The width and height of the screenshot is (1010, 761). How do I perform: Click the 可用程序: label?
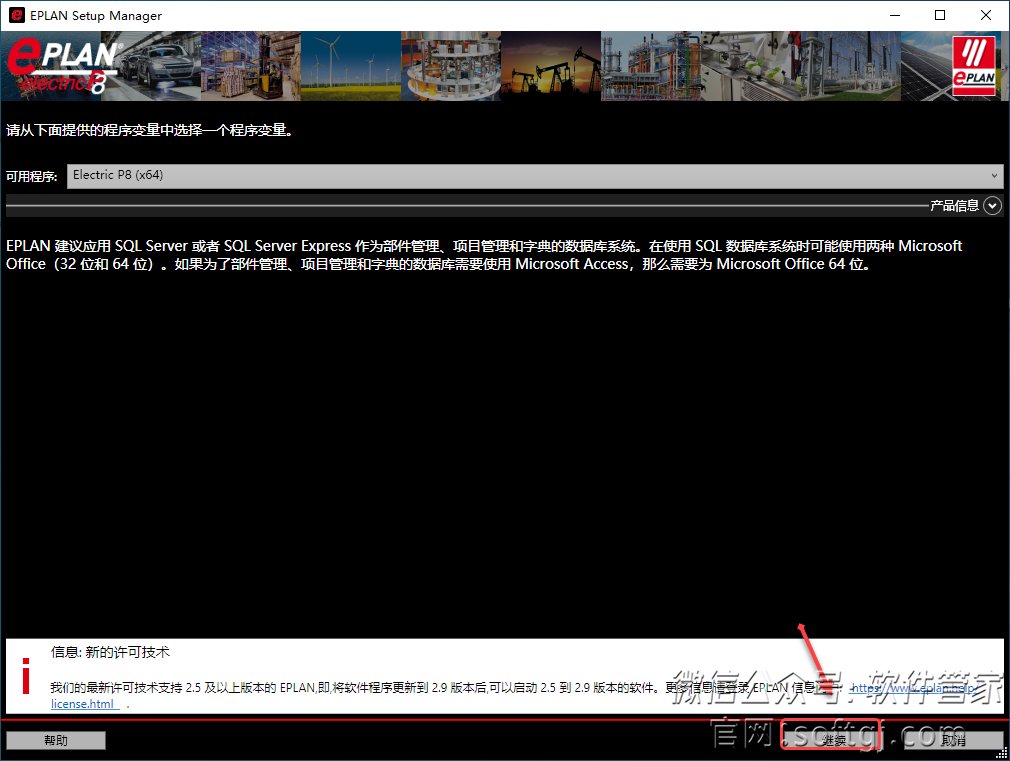32,177
